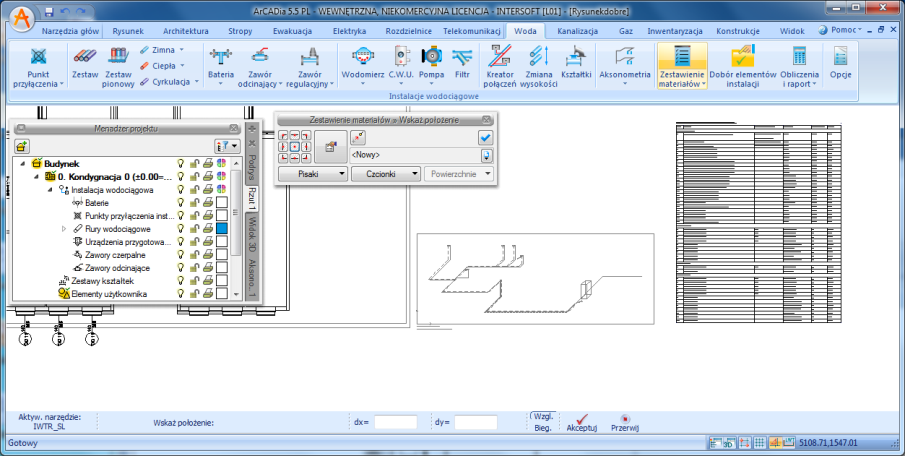Toggle the blue confirm checkmark in Zestawienie dialog
This screenshot has height=456, width=905.
click(x=485, y=137)
